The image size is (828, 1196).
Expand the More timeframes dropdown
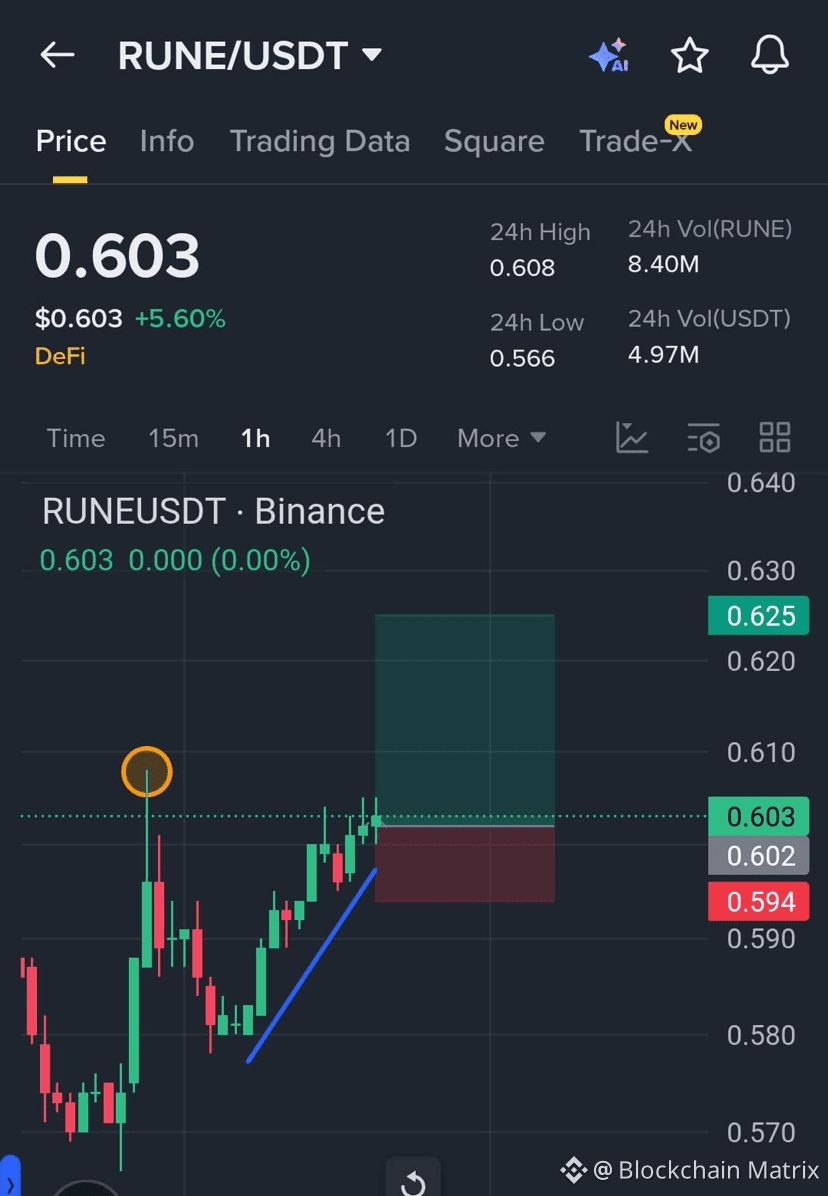[x=500, y=438]
